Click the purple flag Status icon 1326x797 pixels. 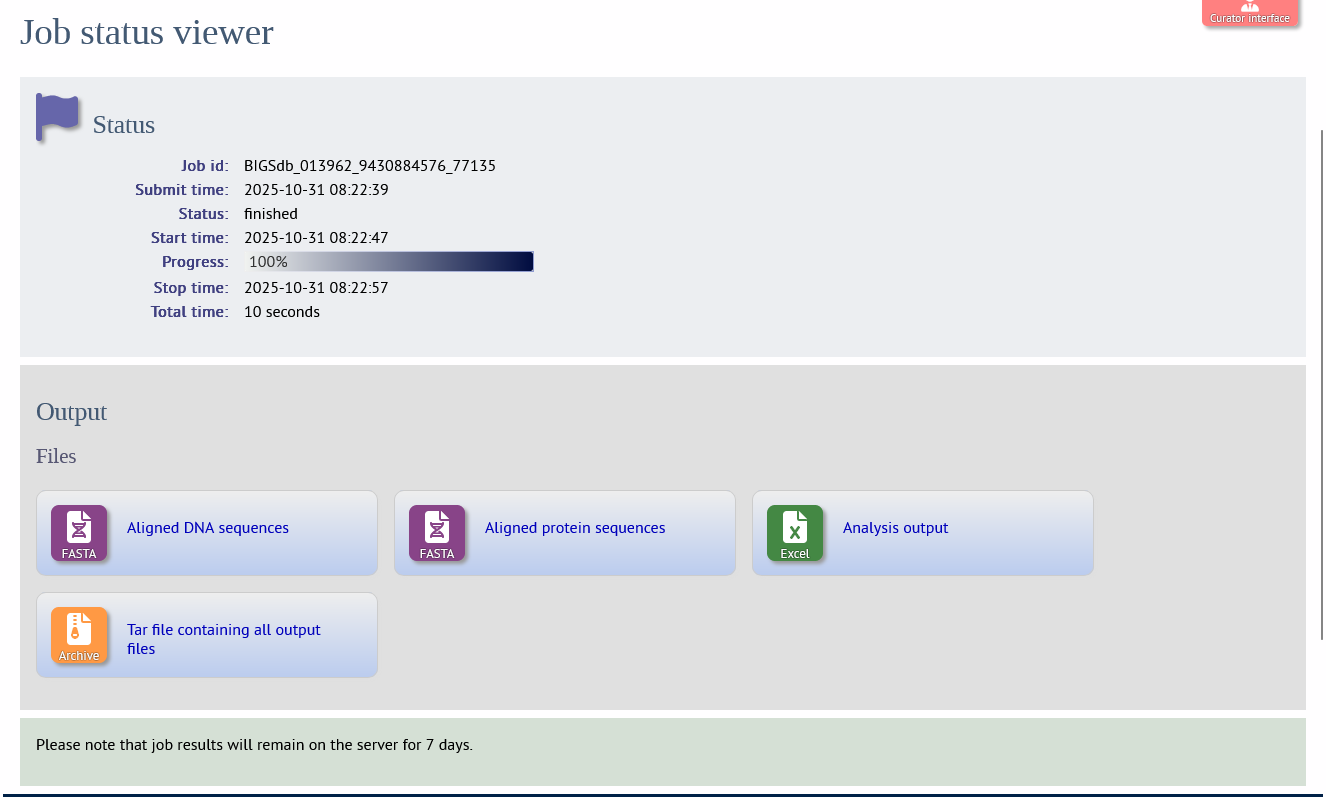tap(57, 118)
